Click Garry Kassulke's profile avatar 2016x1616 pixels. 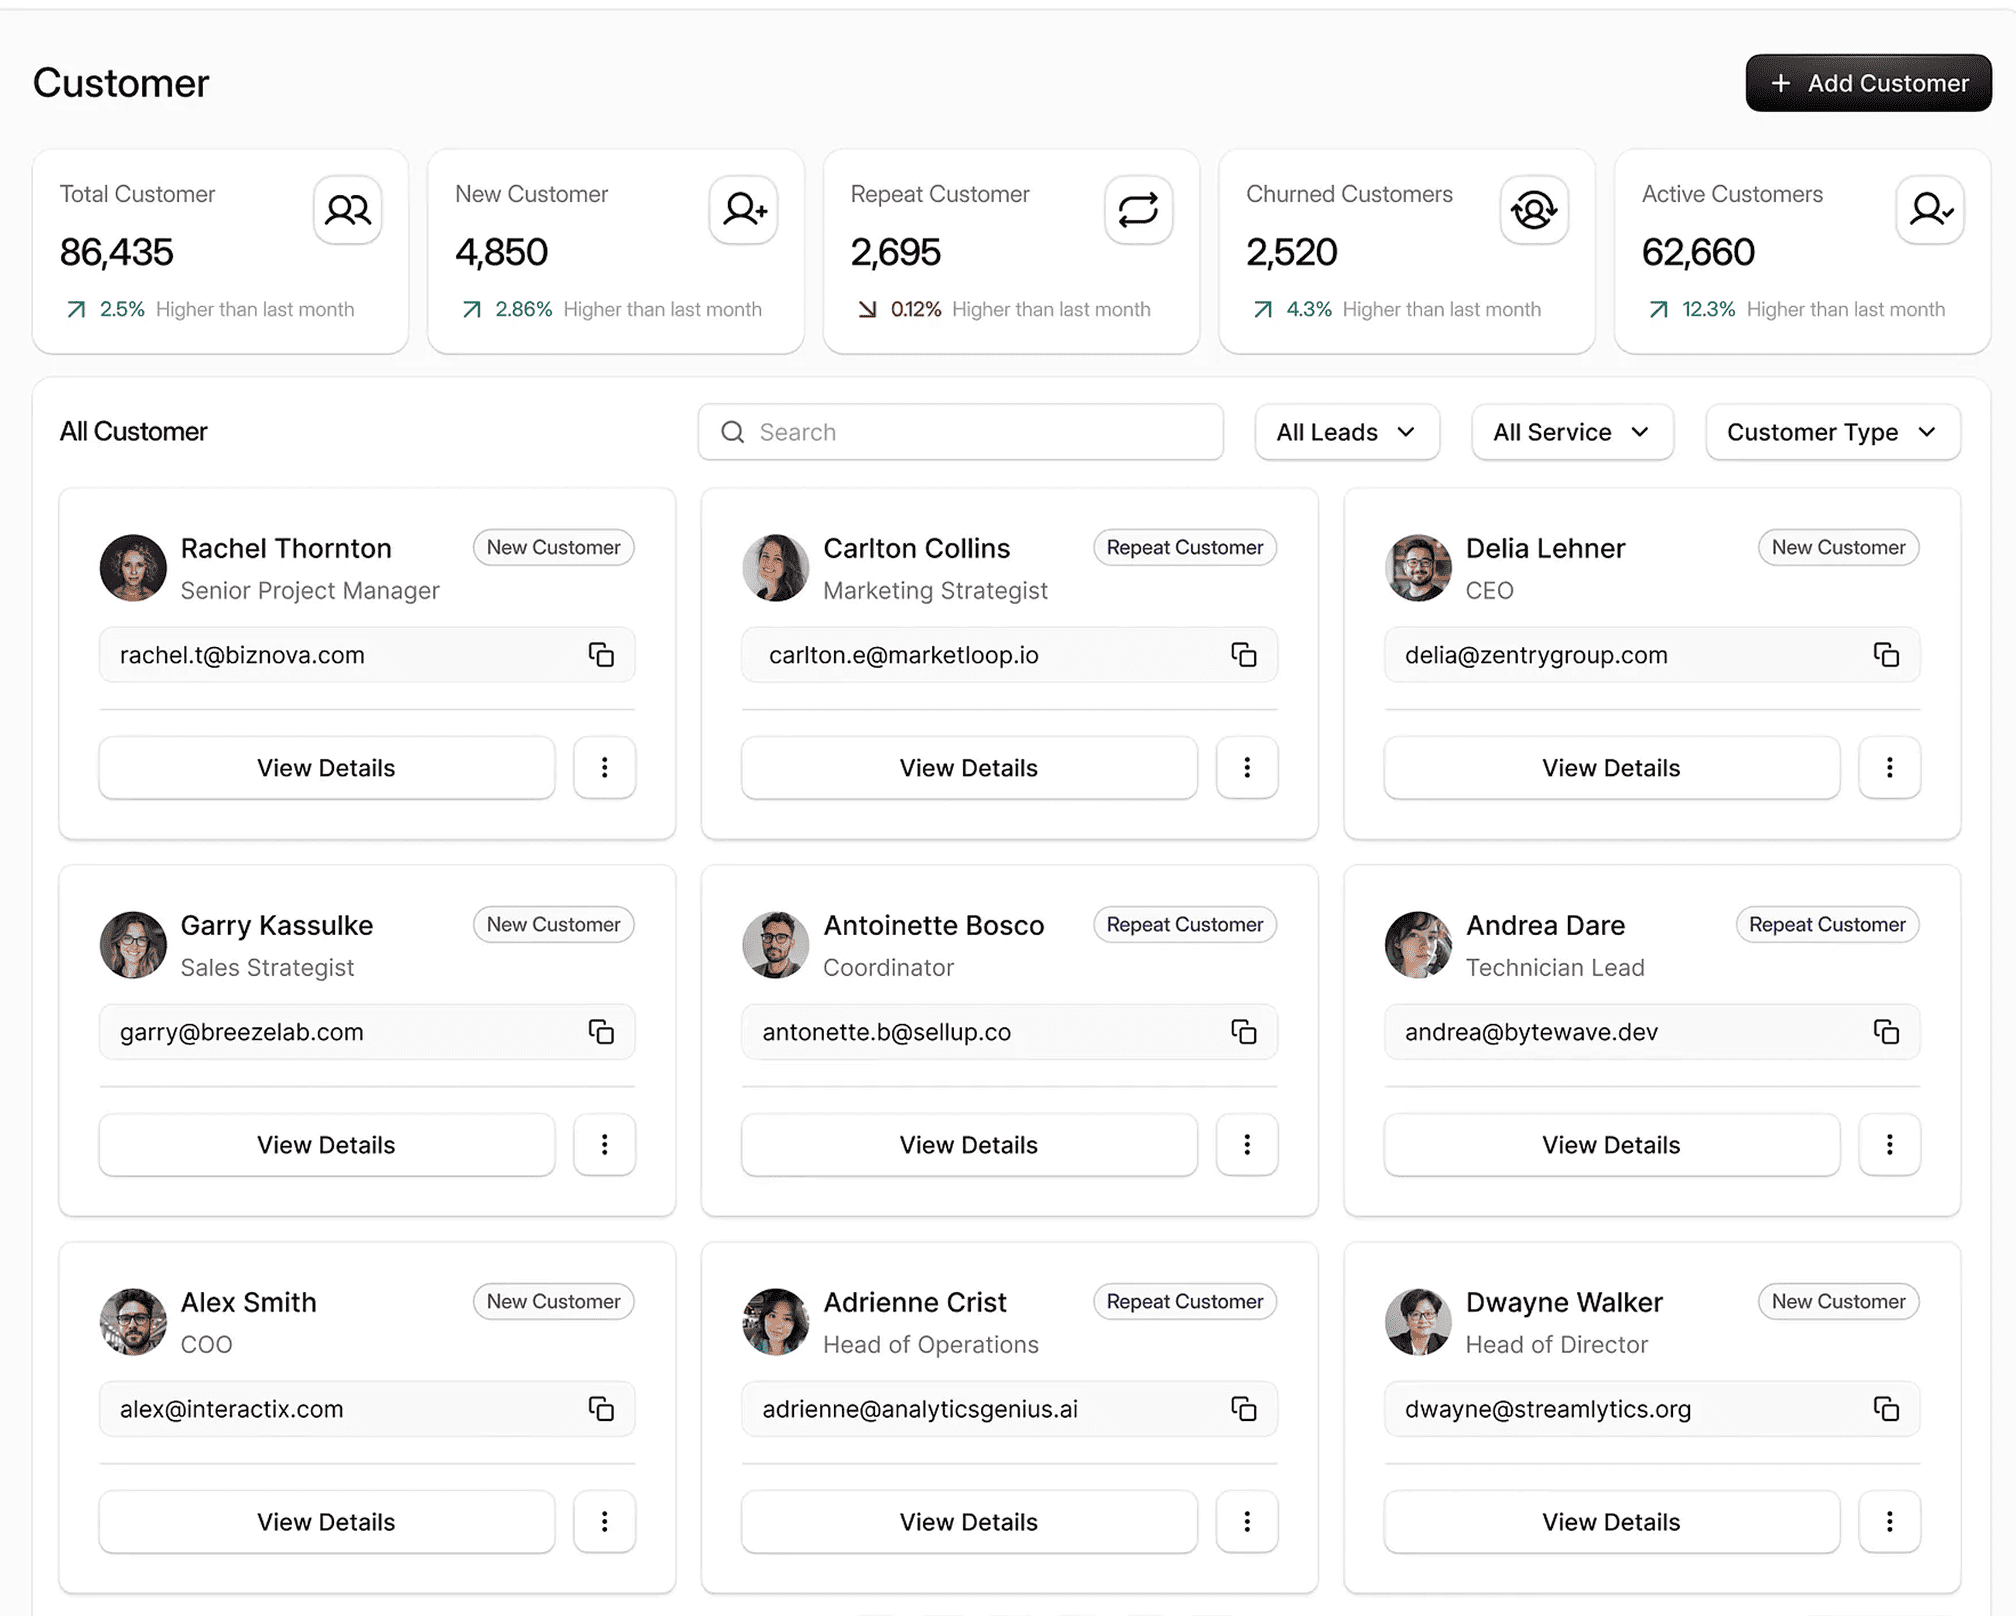pyautogui.click(x=133, y=944)
